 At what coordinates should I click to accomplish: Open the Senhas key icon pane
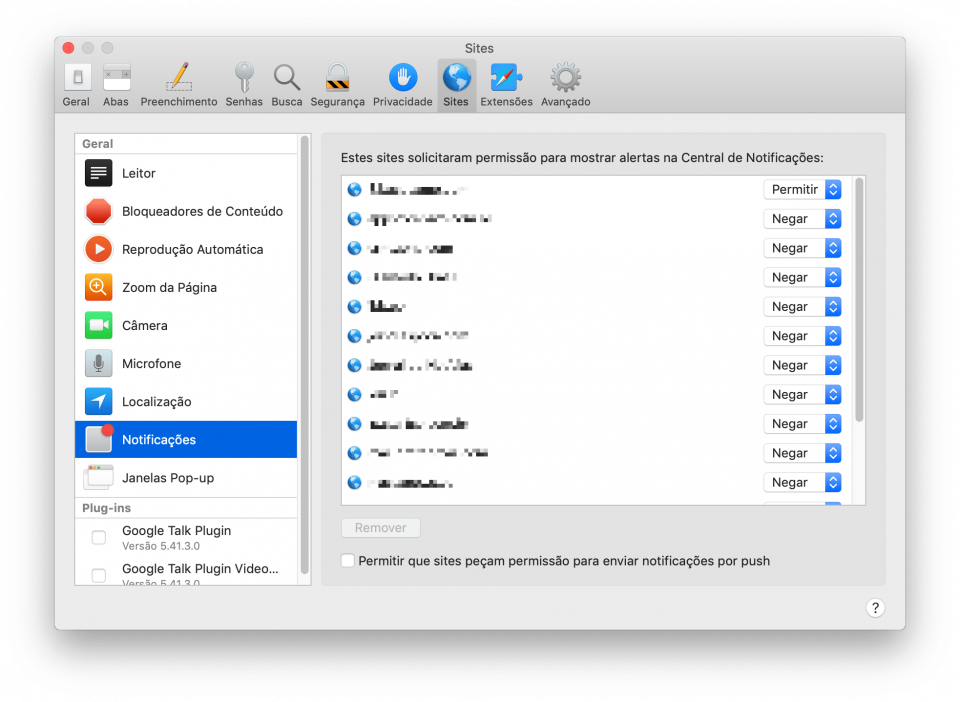pos(244,79)
